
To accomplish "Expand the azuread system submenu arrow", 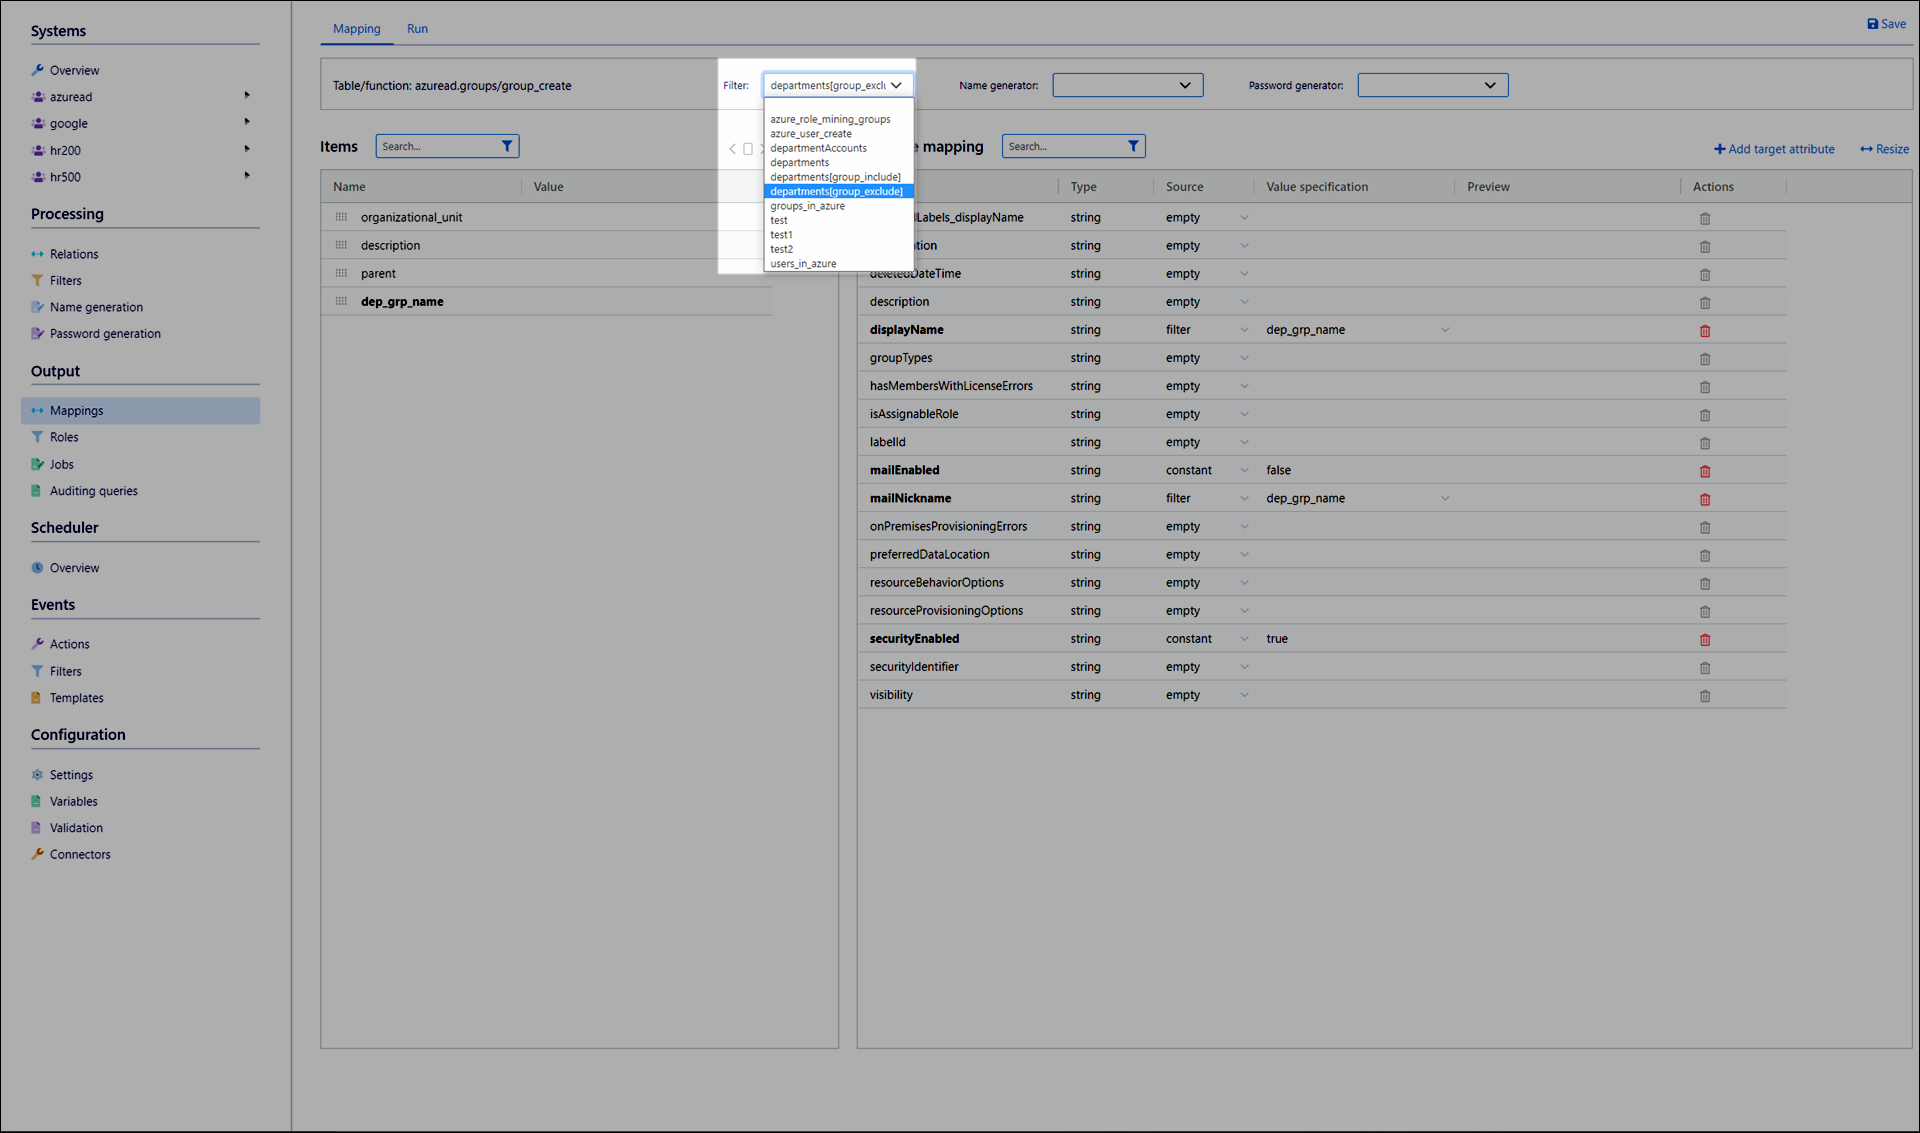I will pos(247,96).
